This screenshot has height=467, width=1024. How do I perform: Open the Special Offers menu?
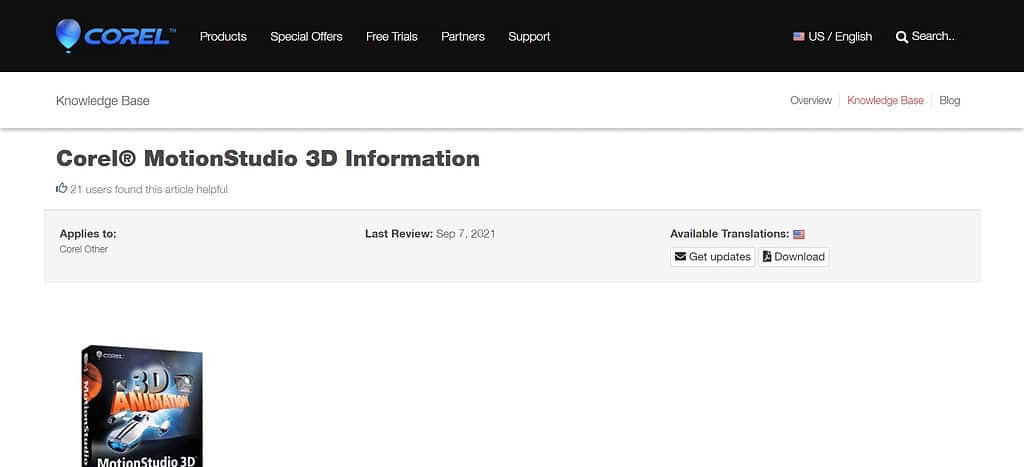click(306, 37)
